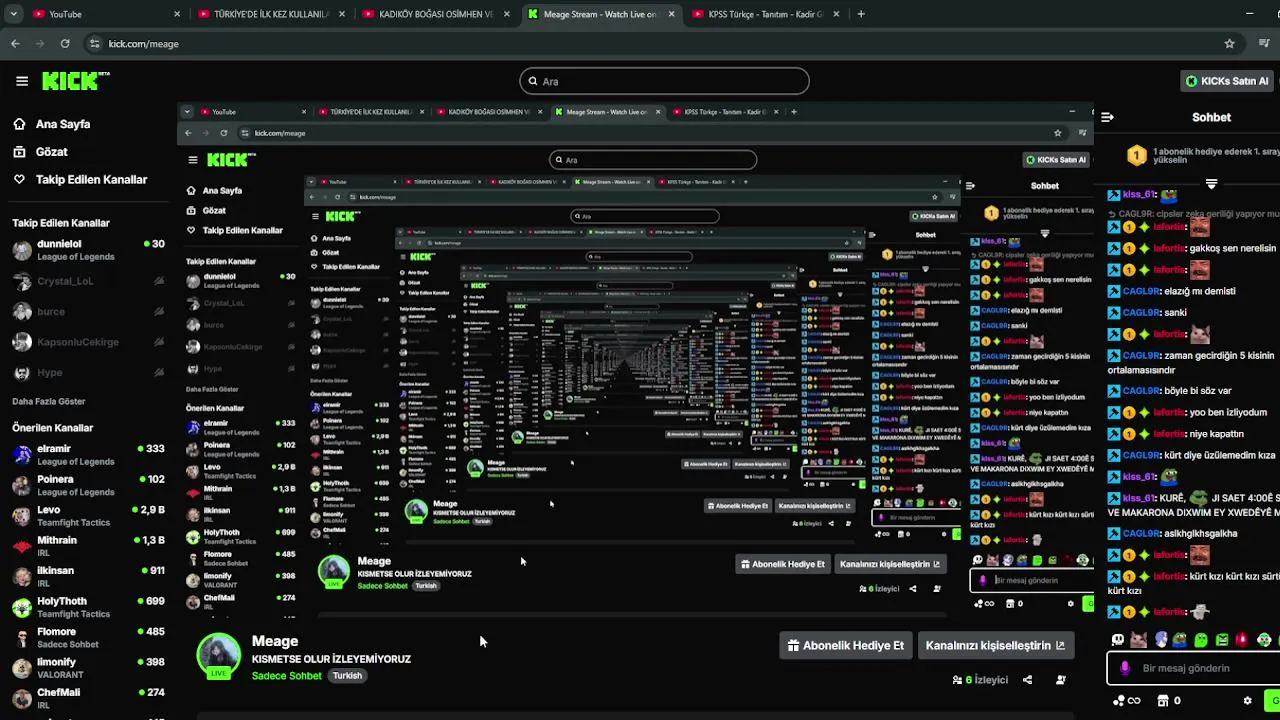Viewport: 1280px width, 720px height.
Task: Expand the gift leaderboard down arrow
Action: pyautogui.click(x=1211, y=184)
